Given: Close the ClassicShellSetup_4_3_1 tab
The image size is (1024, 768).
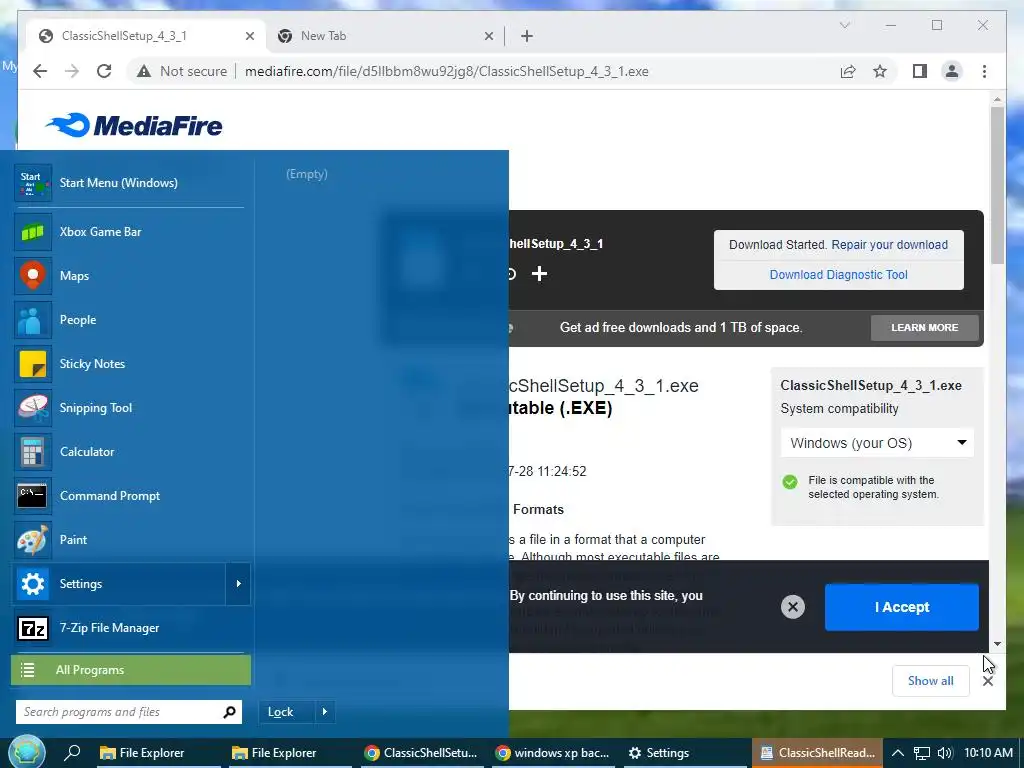Looking at the screenshot, I should pyautogui.click(x=249, y=37).
